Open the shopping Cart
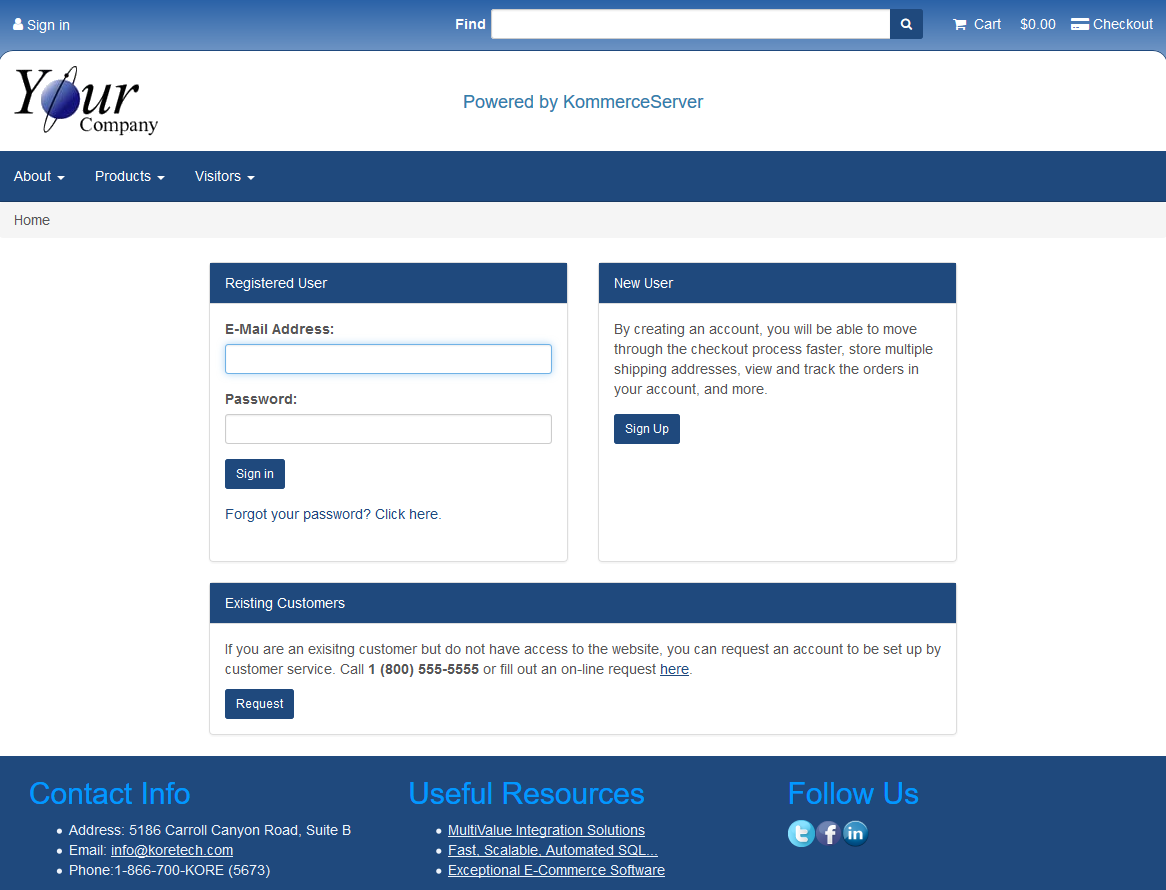 point(977,24)
